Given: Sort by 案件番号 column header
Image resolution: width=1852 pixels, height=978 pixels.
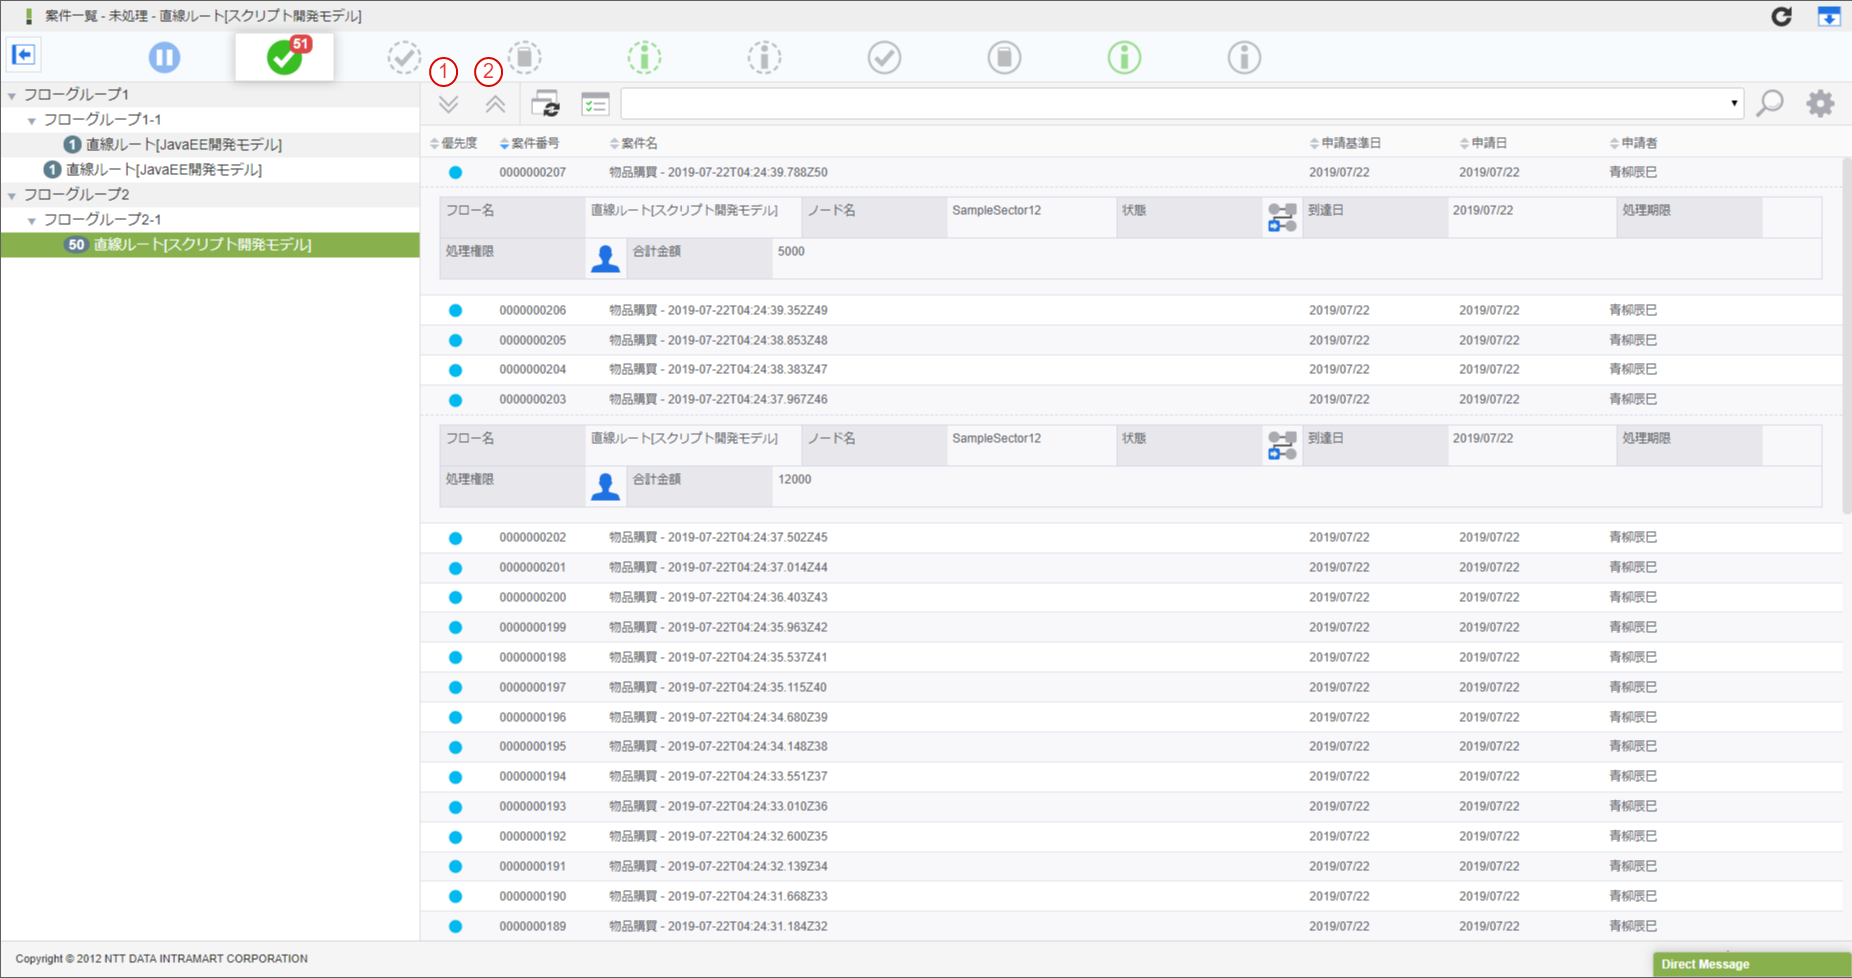Looking at the screenshot, I should [530, 143].
